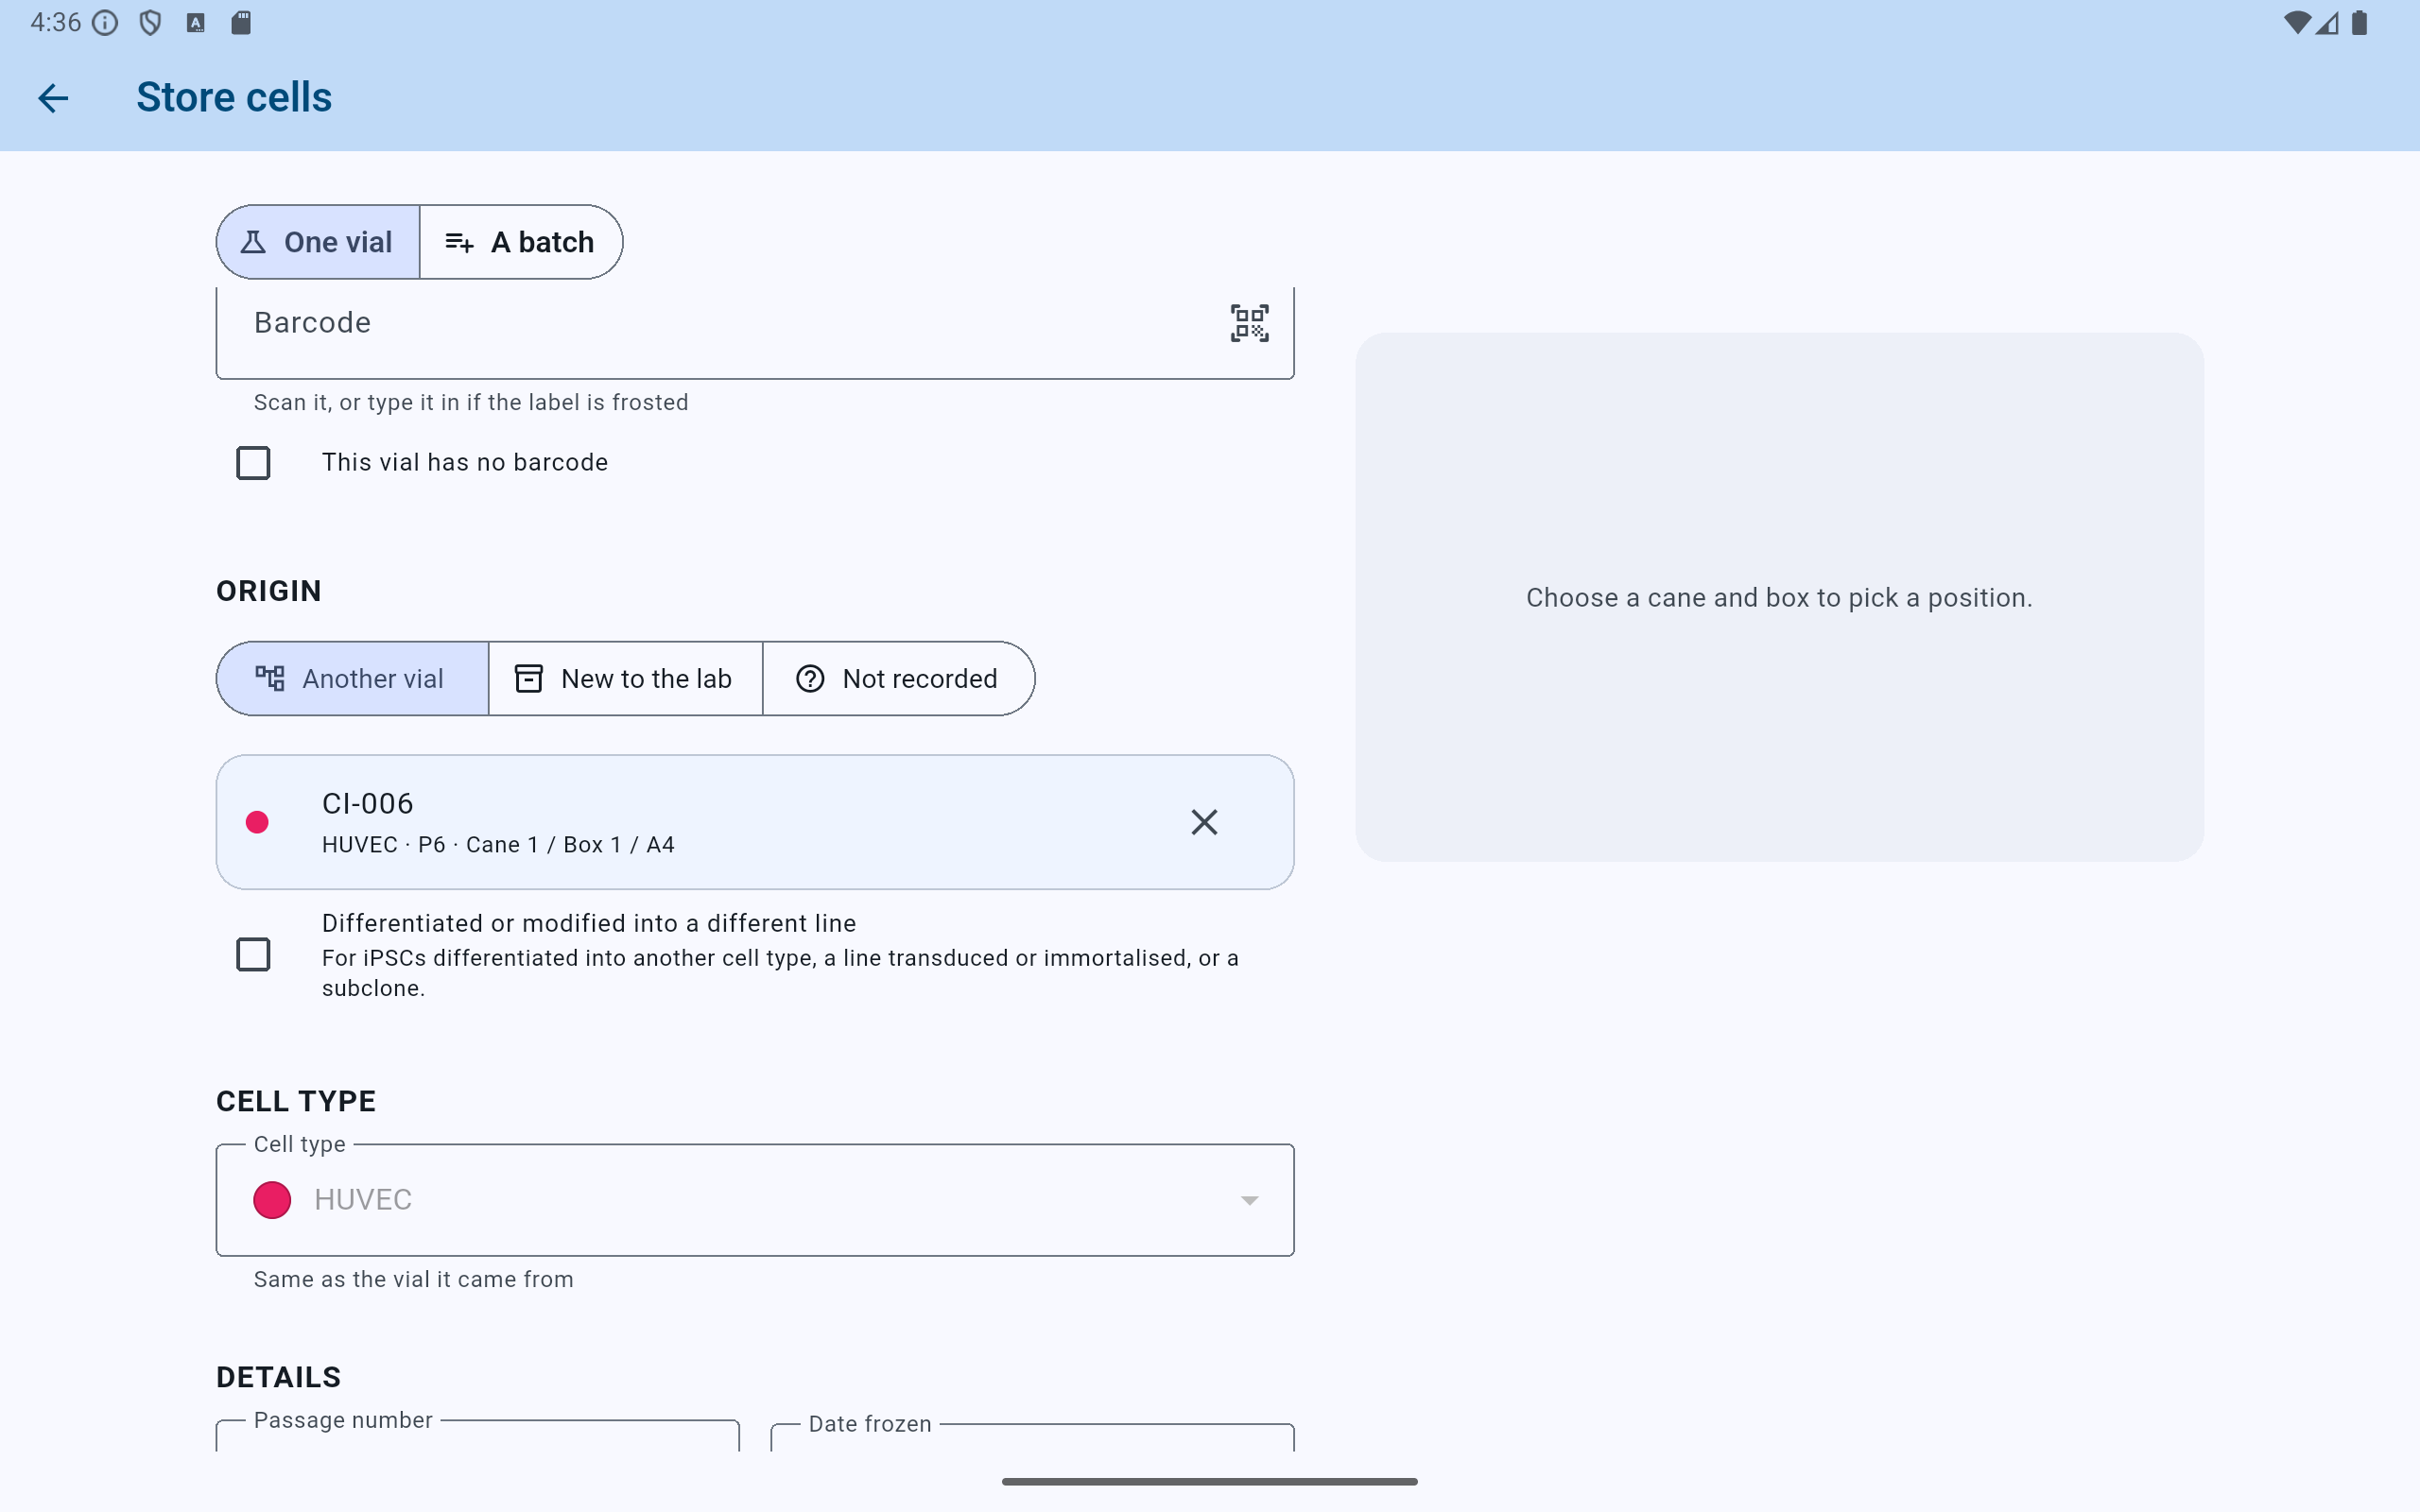Click the ORIGIN section heading
Viewport: 2420px width, 1512px height.
[x=269, y=591]
